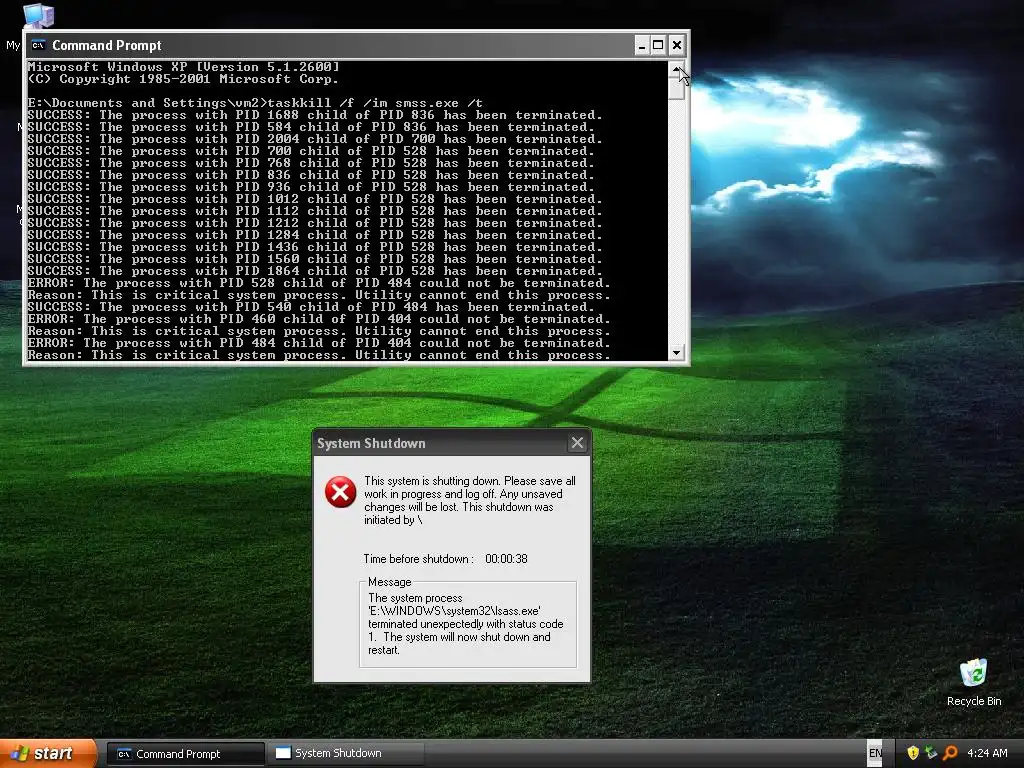
Task: Click the ERROR line for PID 460
Action: tap(319, 319)
